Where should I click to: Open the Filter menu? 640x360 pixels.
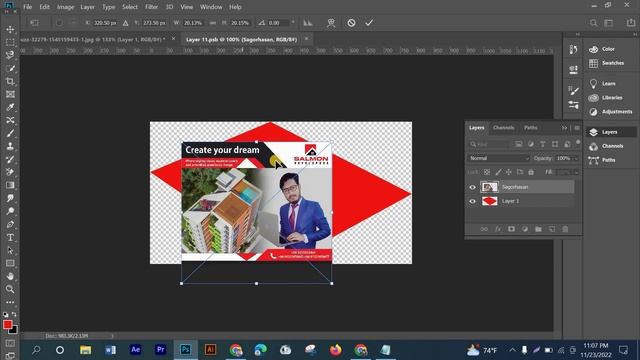click(x=151, y=7)
